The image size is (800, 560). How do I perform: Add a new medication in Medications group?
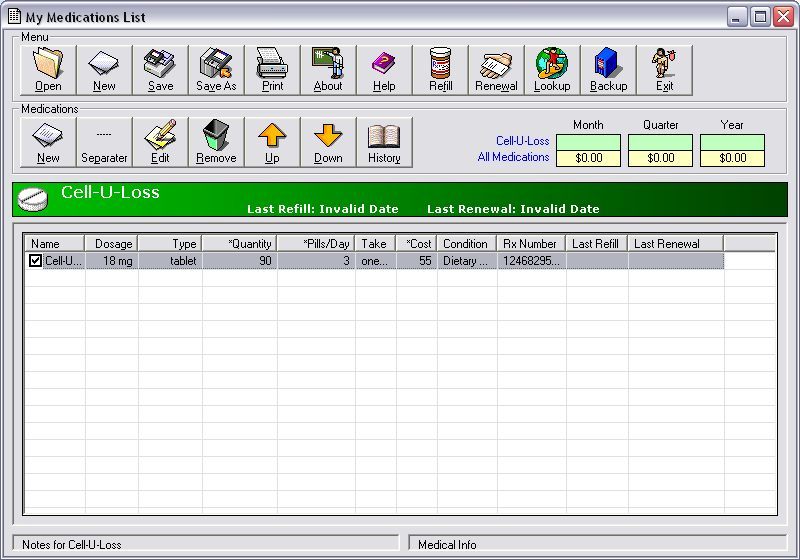point(48,142)
